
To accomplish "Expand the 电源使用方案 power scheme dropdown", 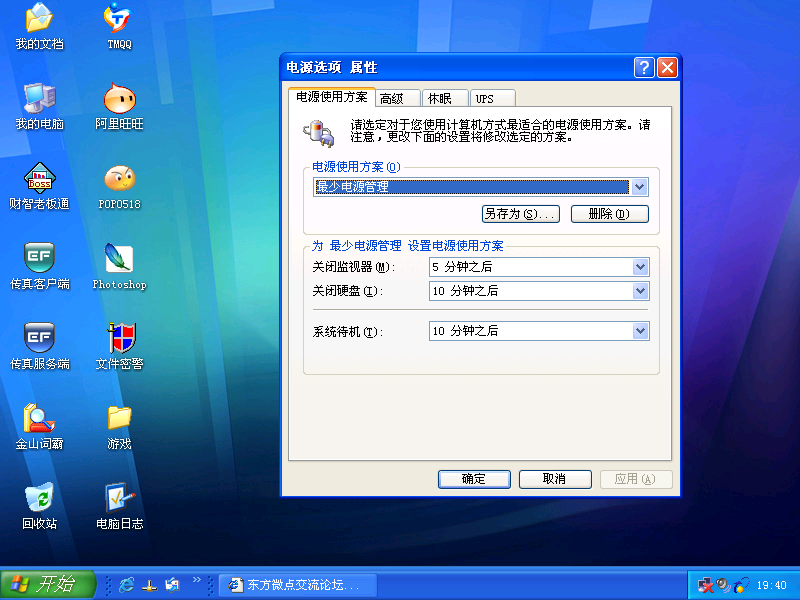I will coord(639,187).
